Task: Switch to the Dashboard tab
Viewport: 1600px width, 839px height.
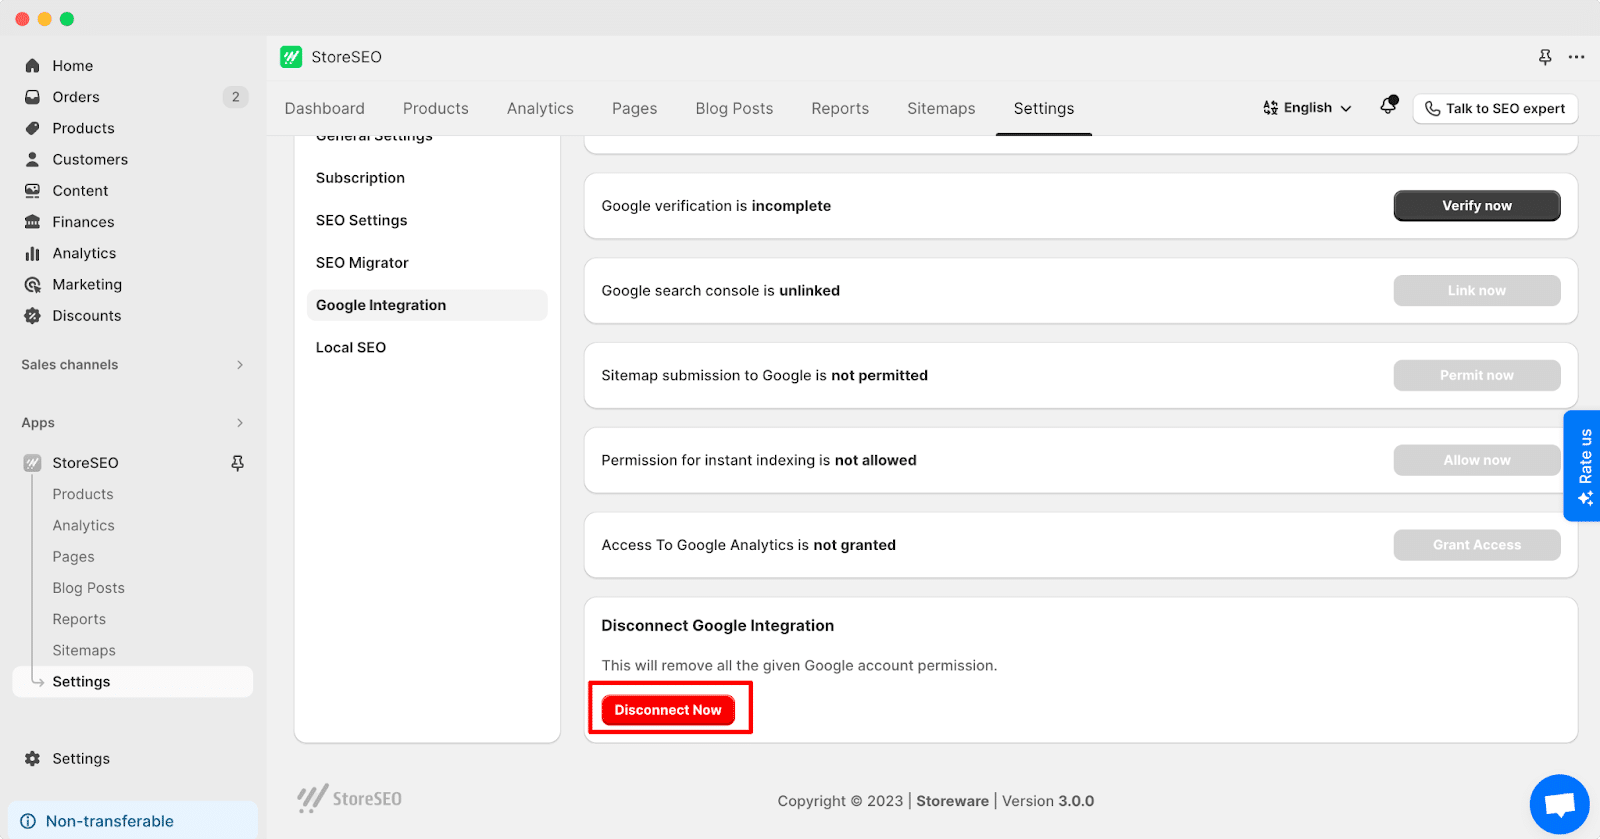Action: point(324,108)
